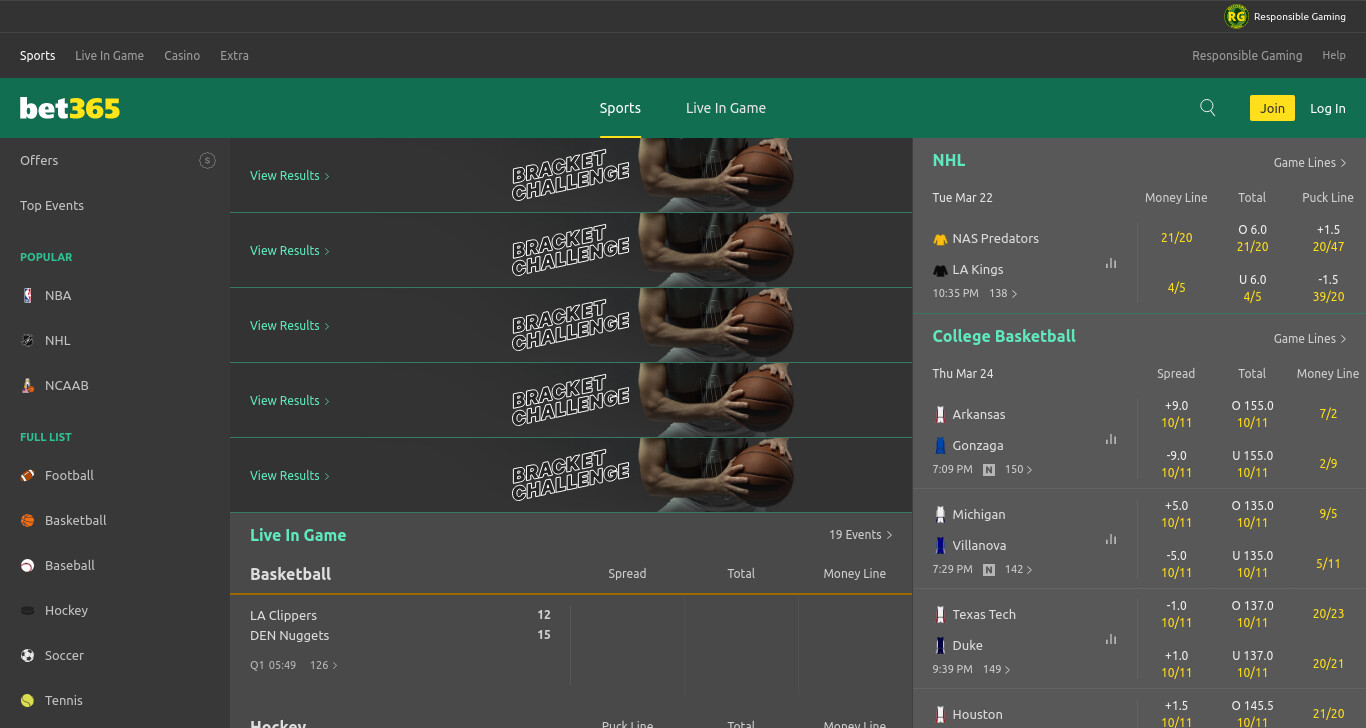Viewport: 1366px width, 728px height.
Task: Expand 142 markets for Michigan vs Villanova
Action: [1019, 569]
